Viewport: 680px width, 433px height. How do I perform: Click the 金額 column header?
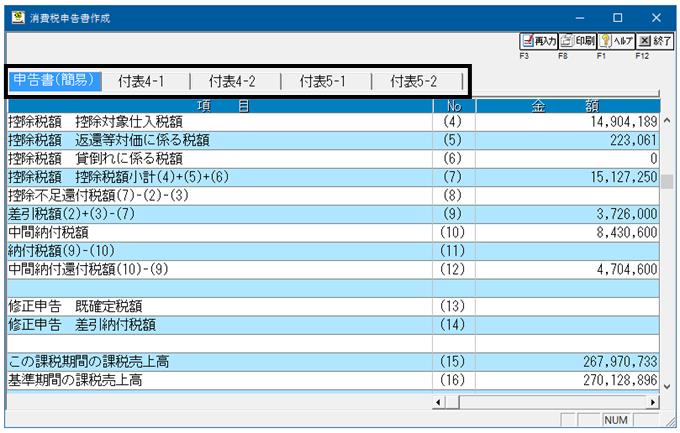pos(568,106)
